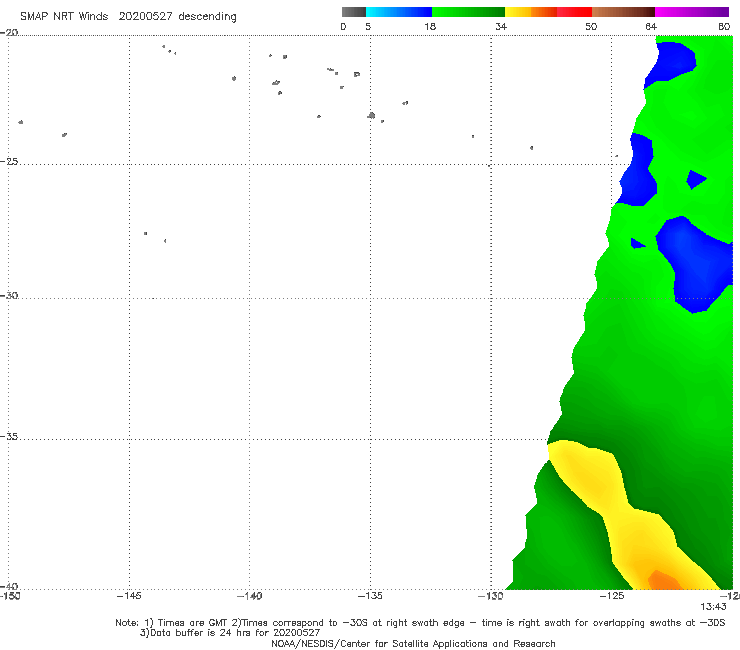Click the colorbar label 5
740x650 pixels.
pos(368,27)
